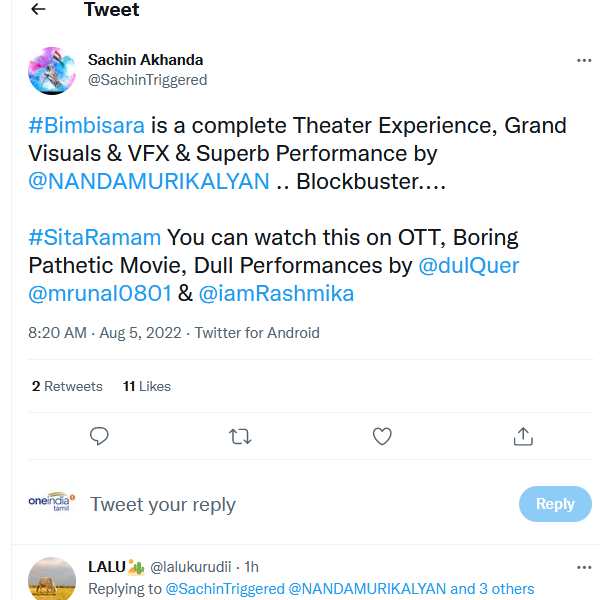View the 11 Likes list
Screen dimensions: 600x600
(147, 386)
